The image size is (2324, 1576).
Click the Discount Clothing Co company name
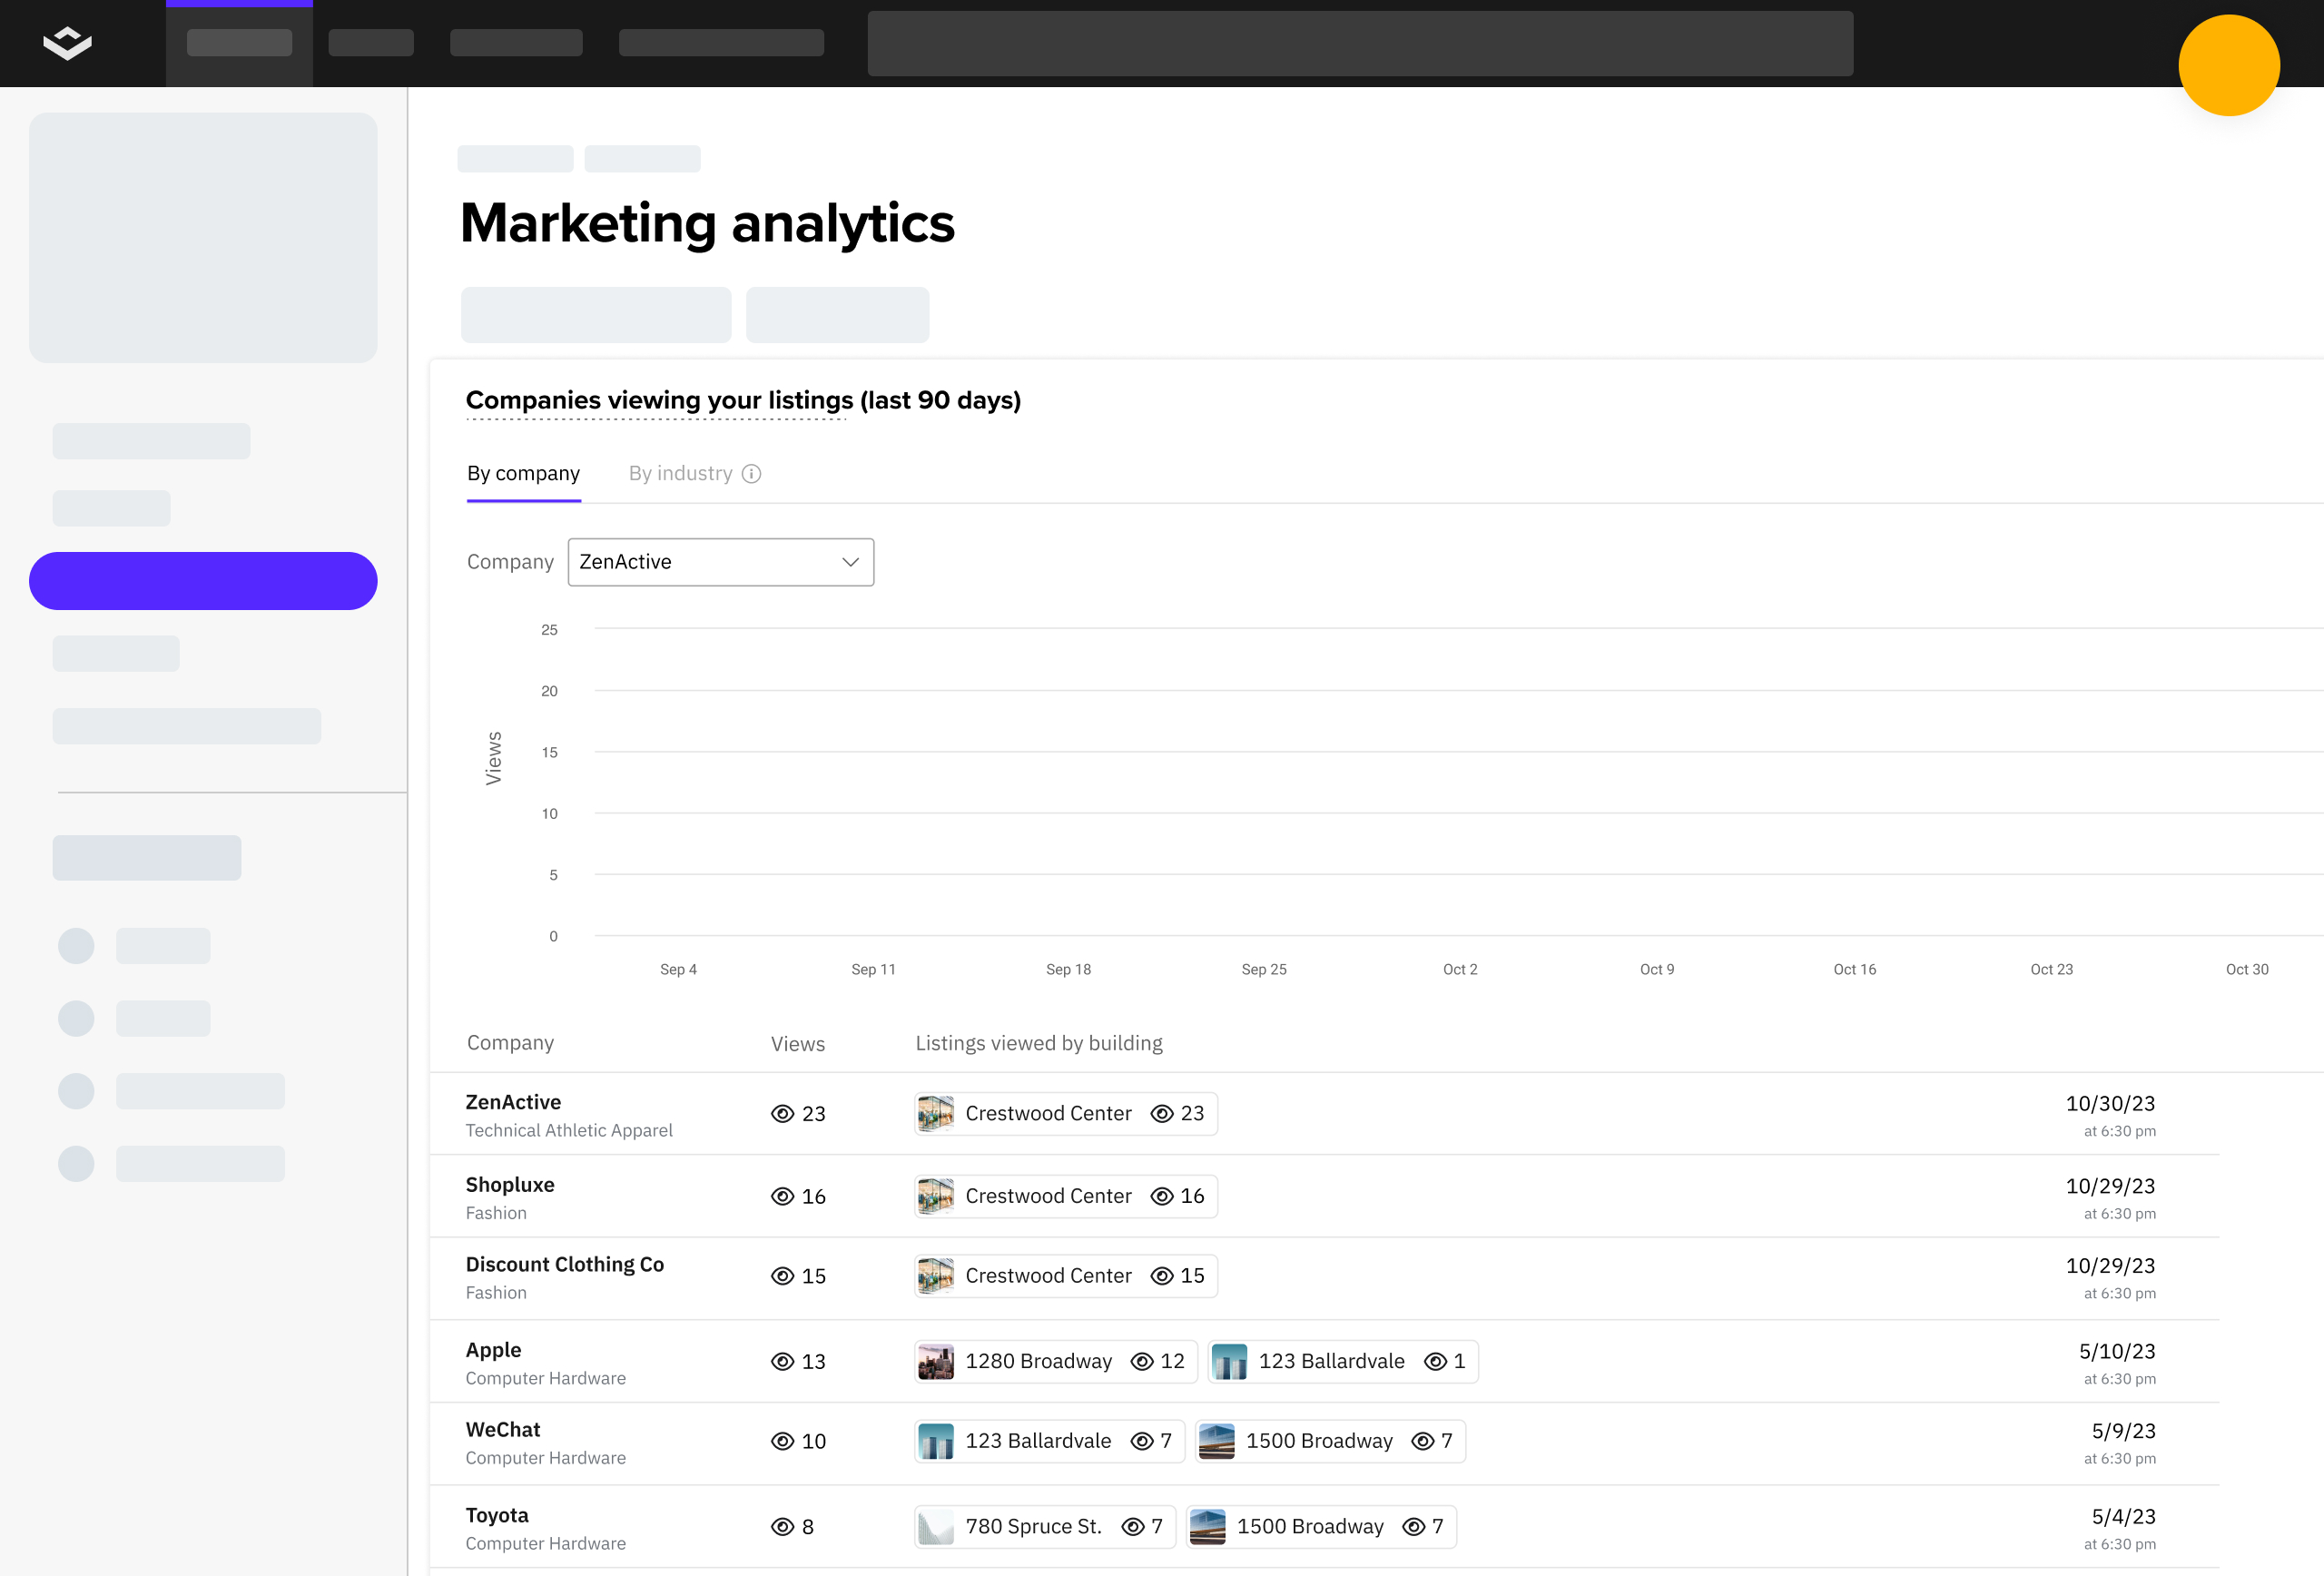[x=565, y=1264]
